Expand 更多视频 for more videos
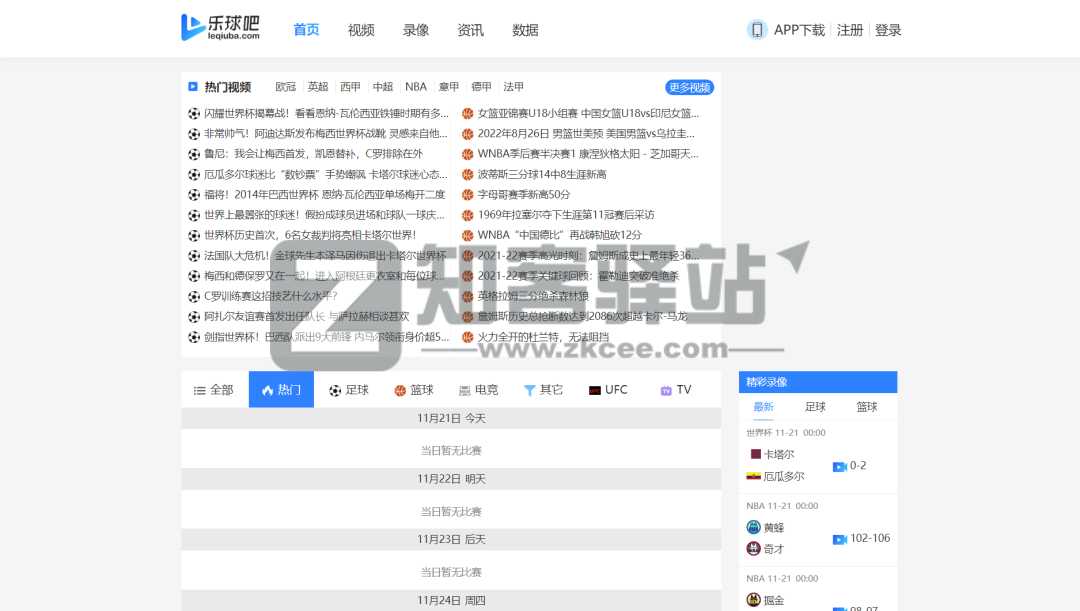 (x=688, y=88)
